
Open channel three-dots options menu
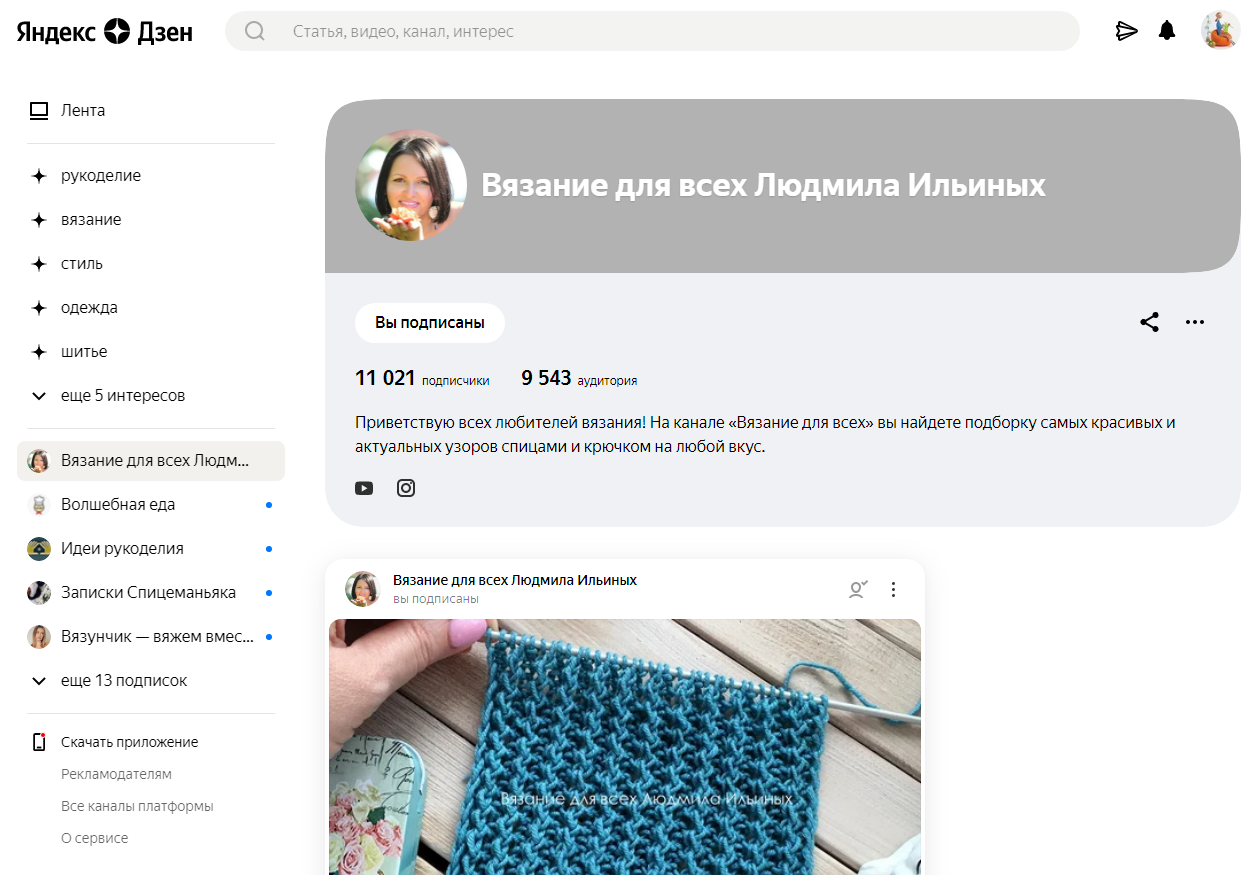click(x=1195, y=322)
